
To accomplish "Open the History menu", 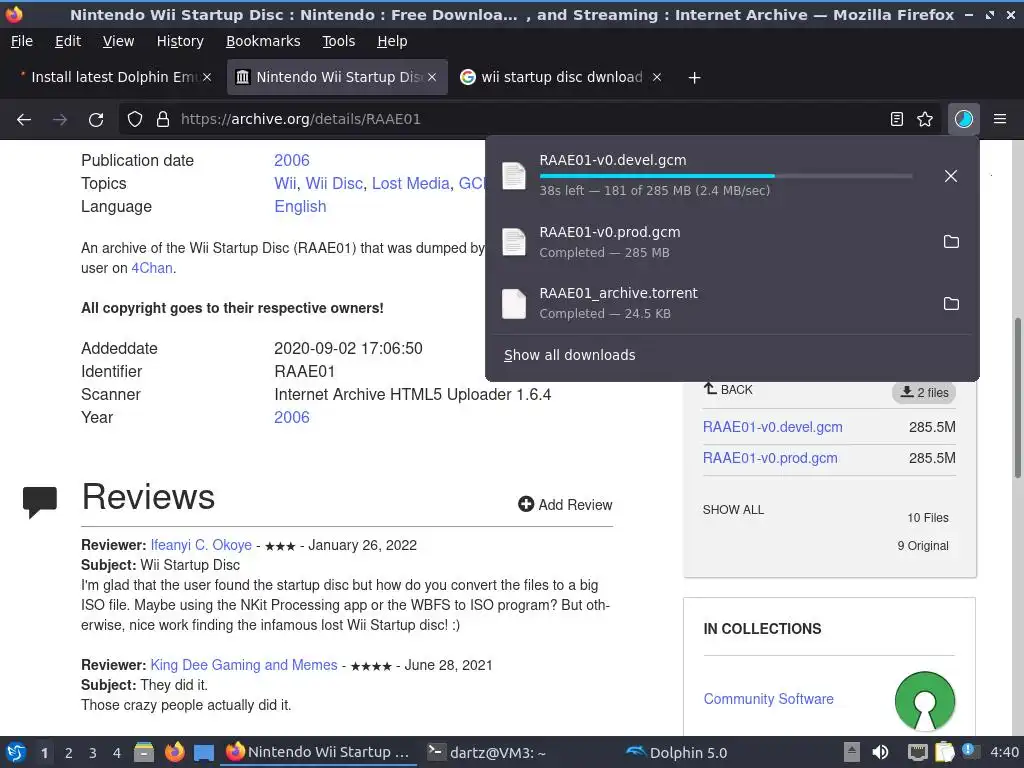I will [x=180, y=41].
